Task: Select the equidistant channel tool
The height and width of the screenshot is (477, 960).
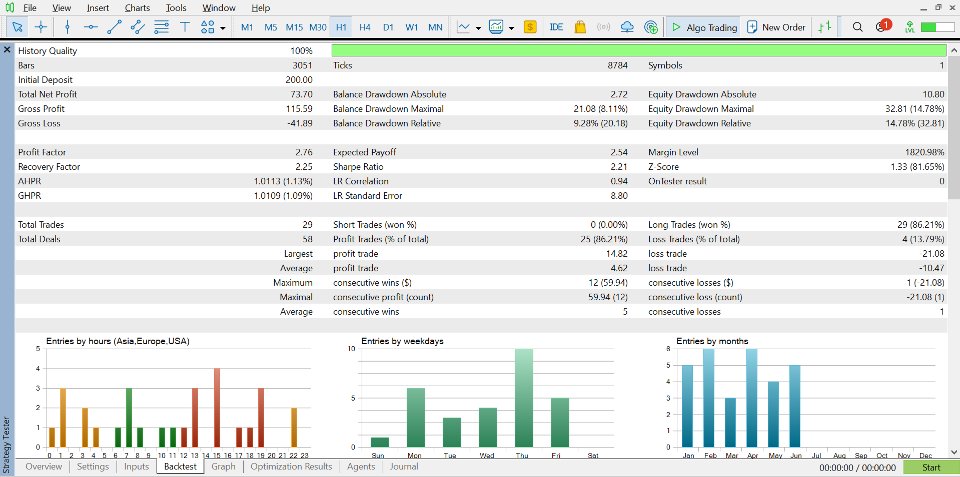Action: pos(138,27)
